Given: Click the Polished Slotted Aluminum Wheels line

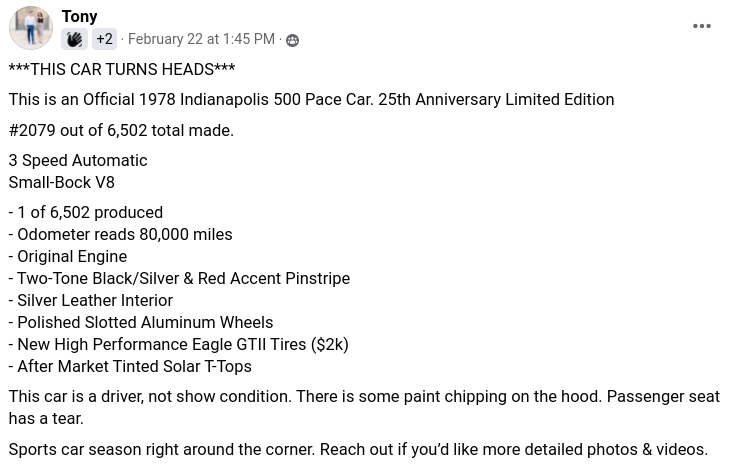Looking at the screenshot, I should (141, 322).
